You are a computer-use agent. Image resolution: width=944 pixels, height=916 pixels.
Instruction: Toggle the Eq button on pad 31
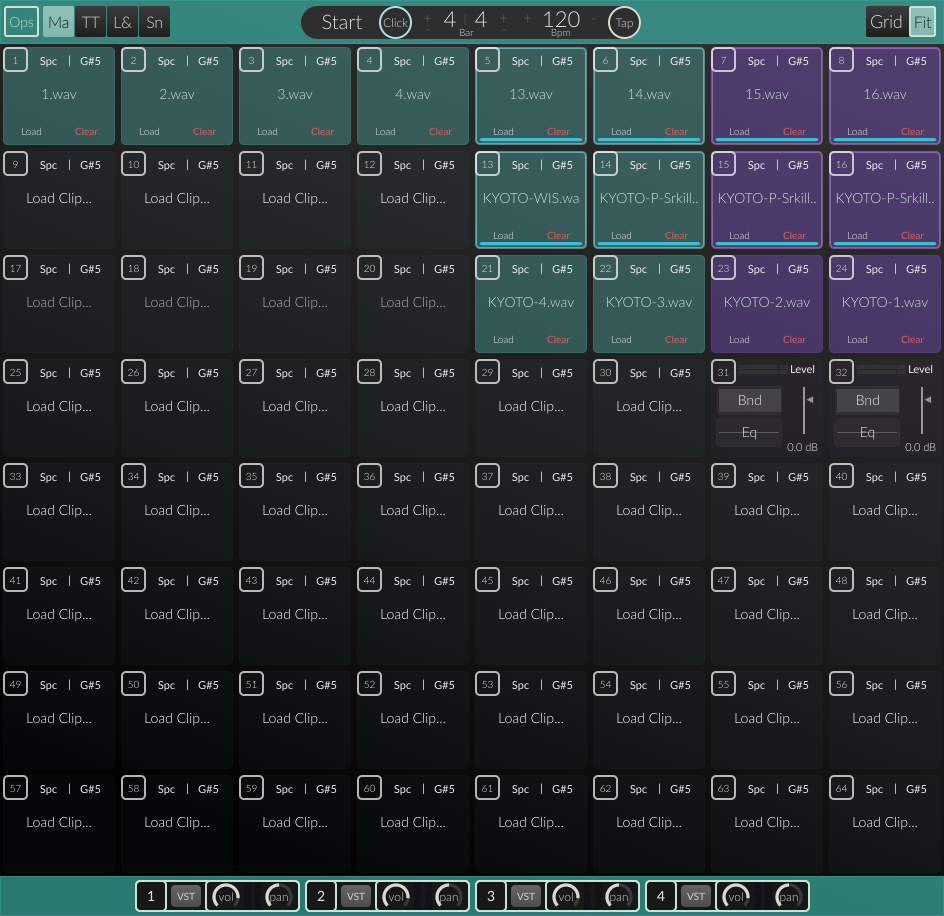tap(749, 432)
